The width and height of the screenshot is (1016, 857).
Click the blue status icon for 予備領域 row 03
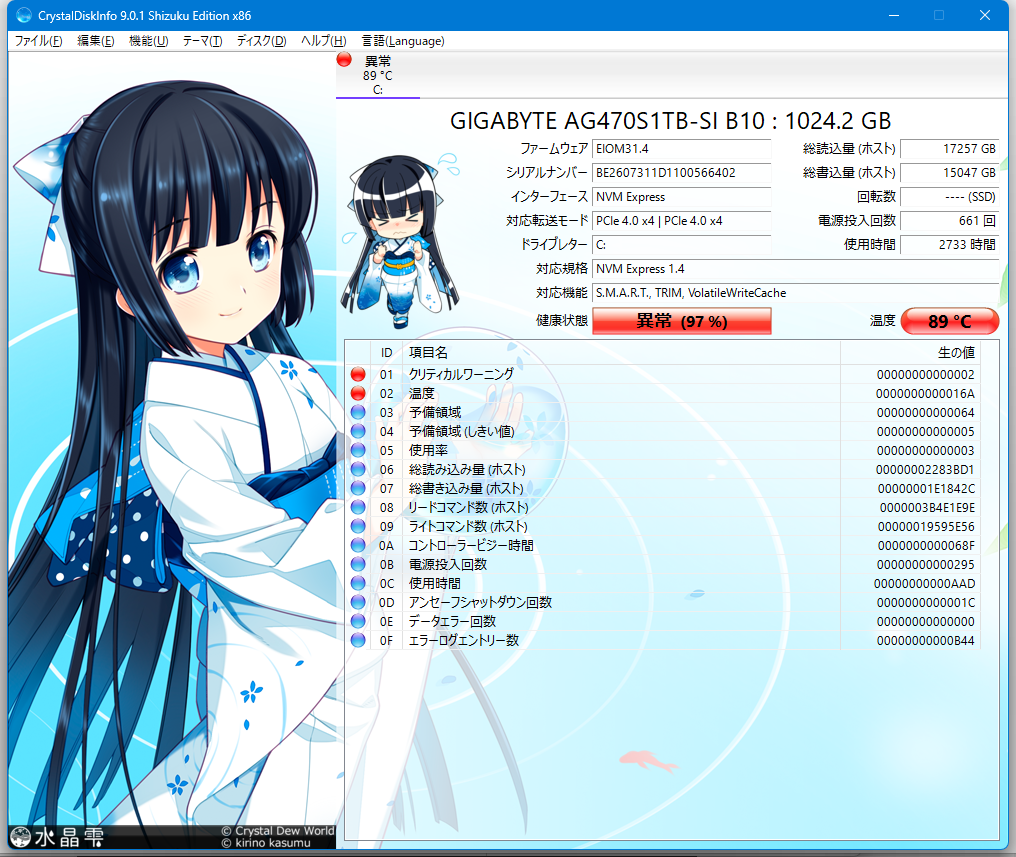coord(358,412)
